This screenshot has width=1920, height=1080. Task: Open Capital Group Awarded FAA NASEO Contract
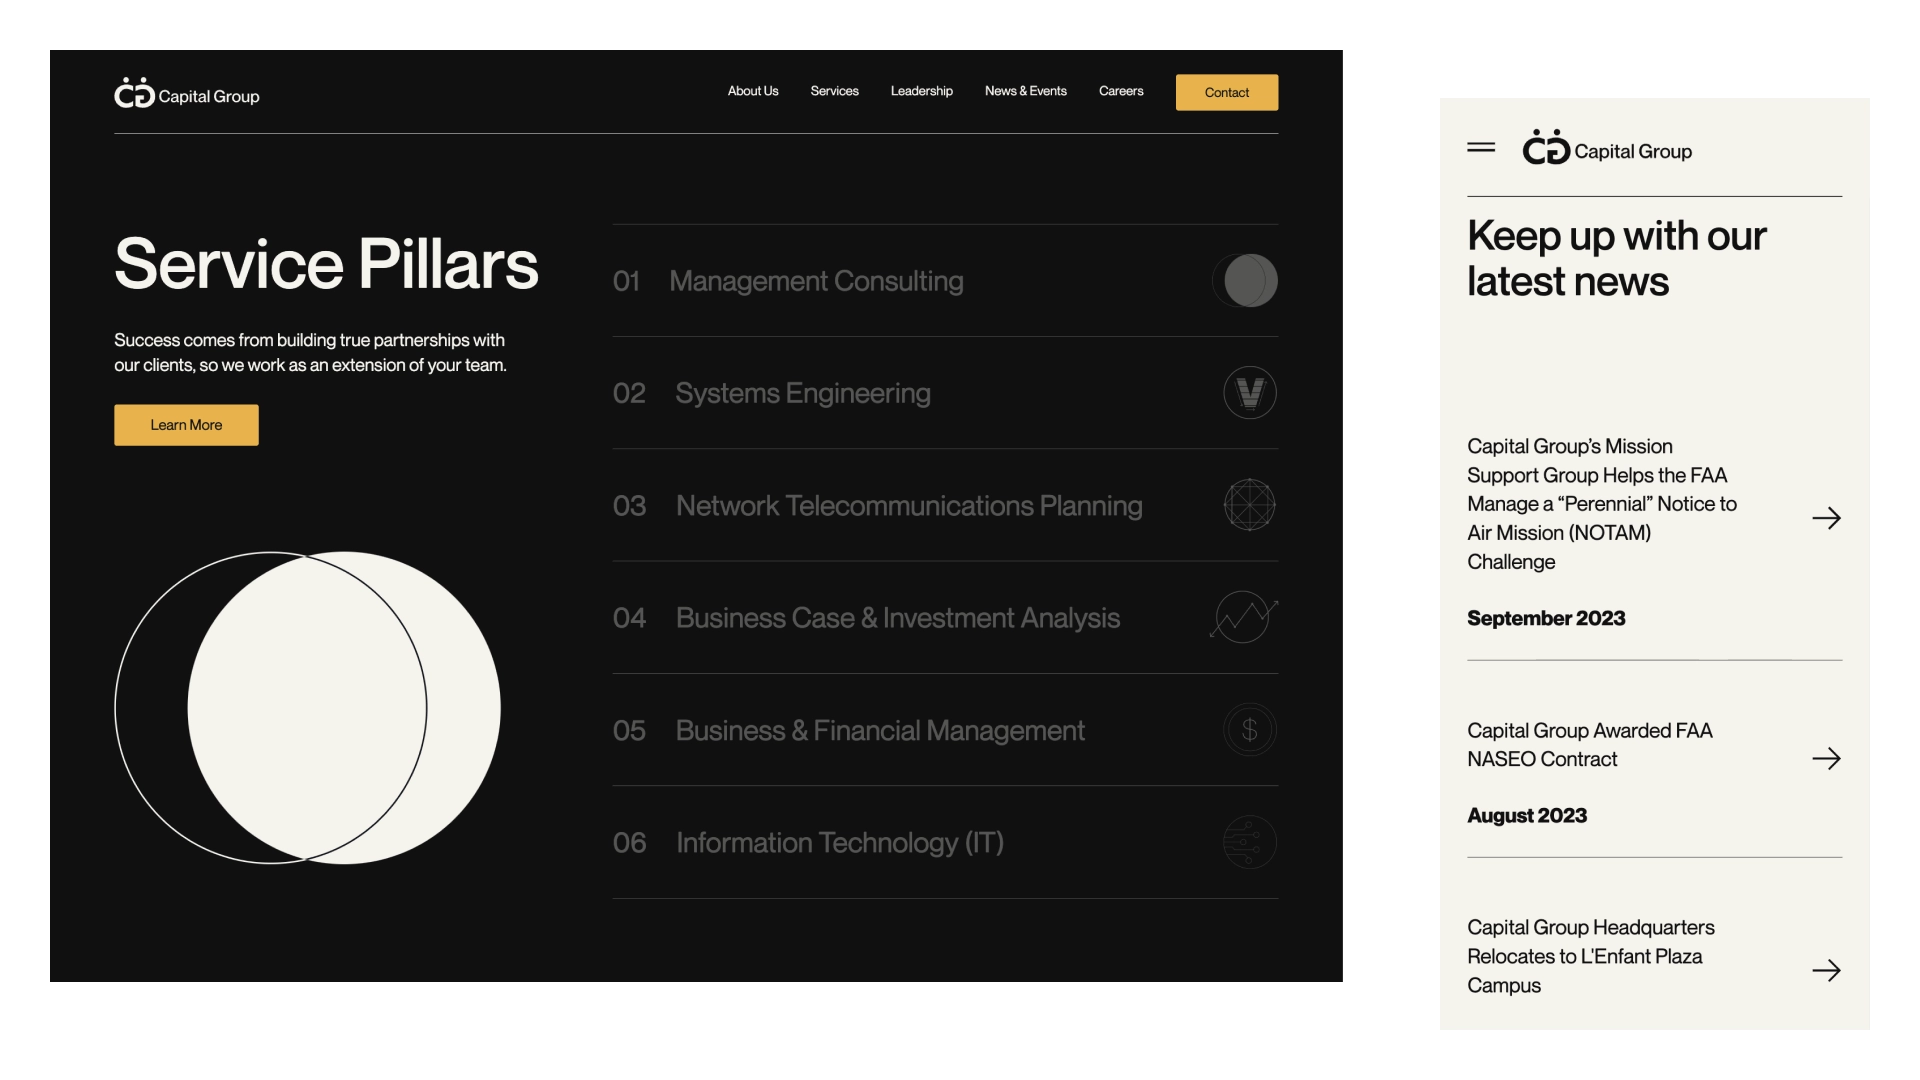1590,745
